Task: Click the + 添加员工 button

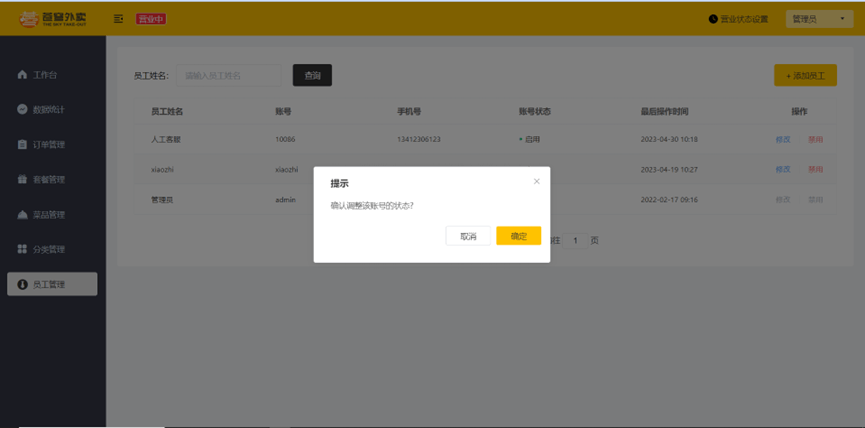Action: coord(805,76)
